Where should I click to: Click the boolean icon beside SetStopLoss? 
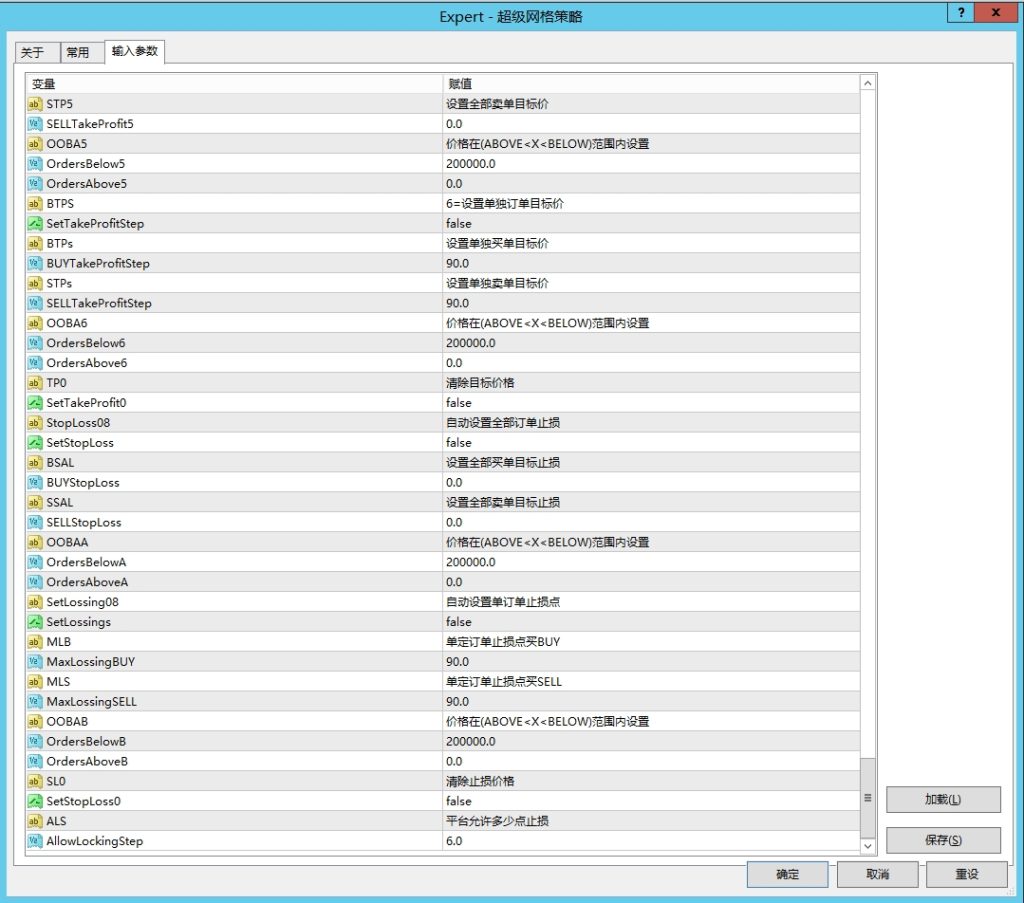pos(35,443)
